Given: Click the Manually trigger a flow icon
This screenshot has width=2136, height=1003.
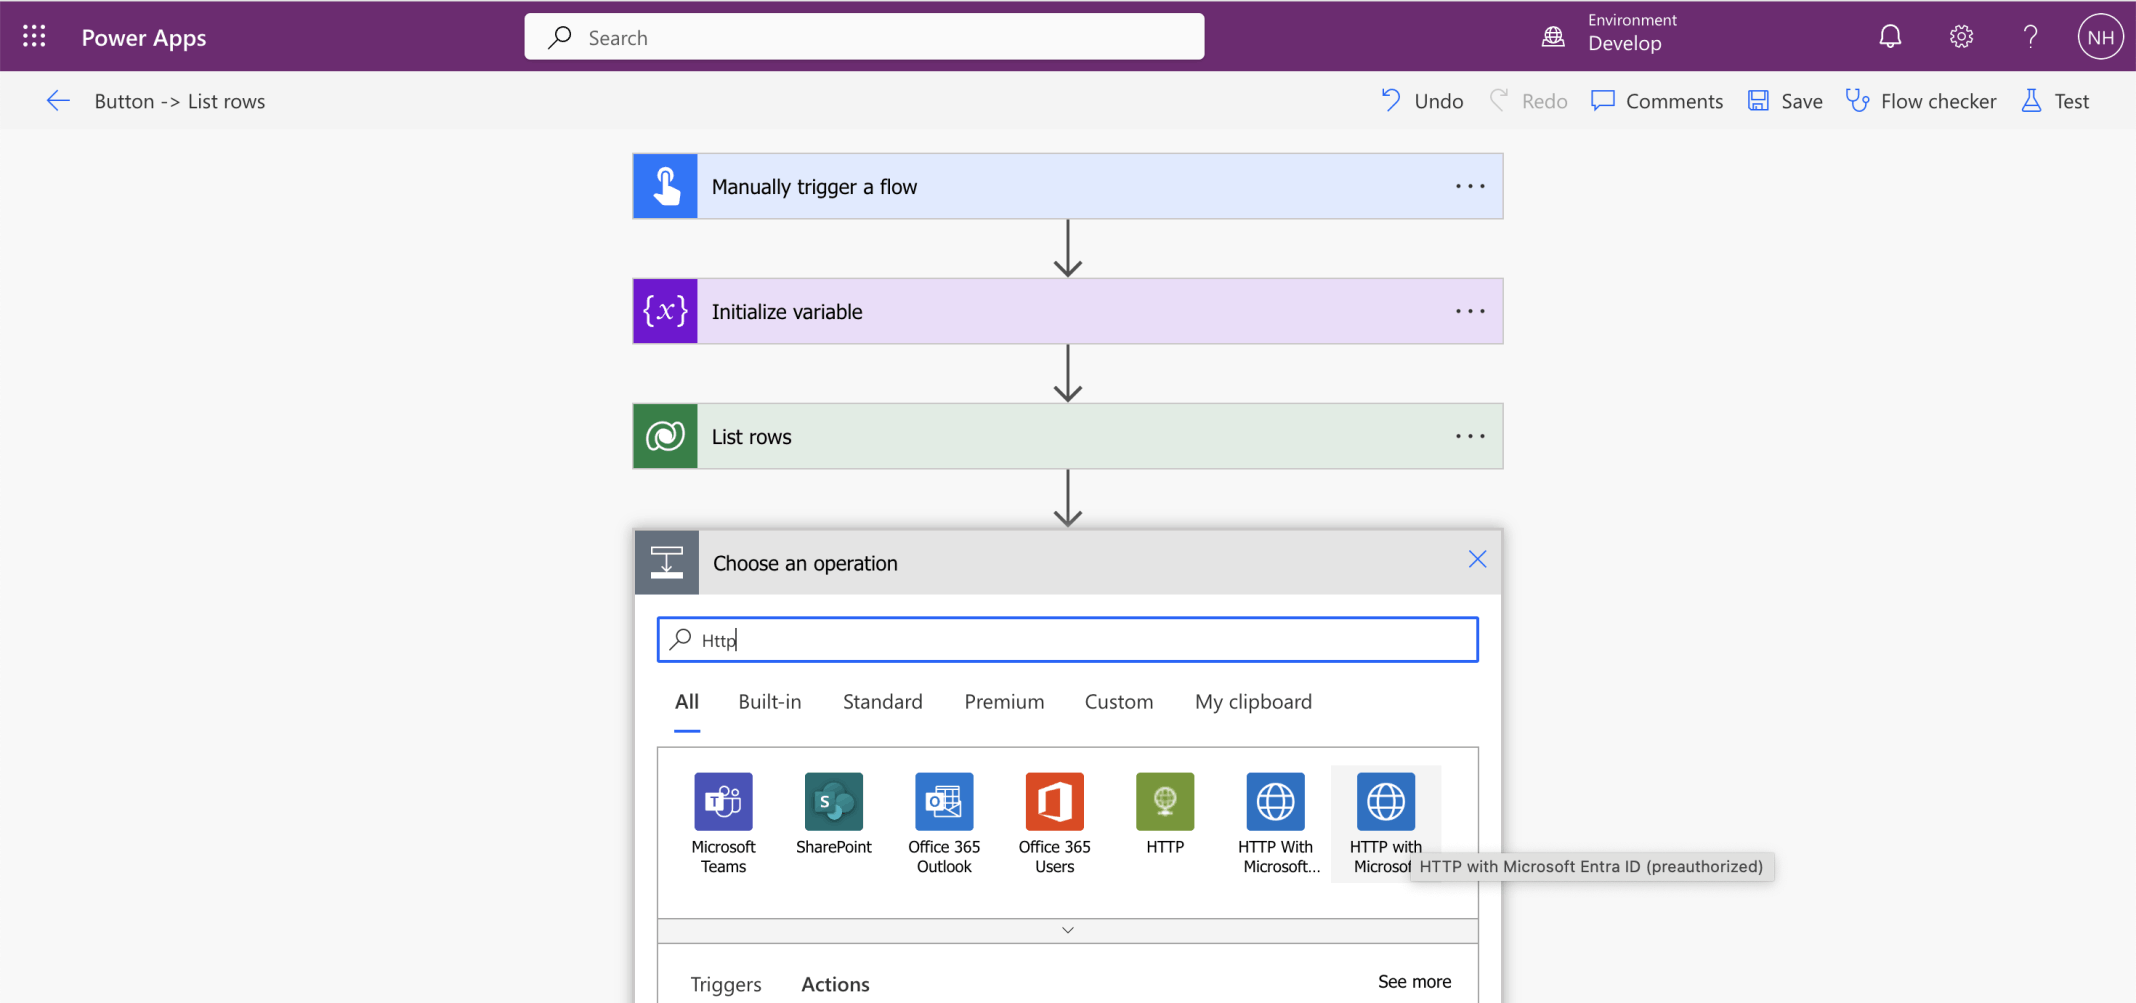Looking at the screenshot, I should pos(665,186).
